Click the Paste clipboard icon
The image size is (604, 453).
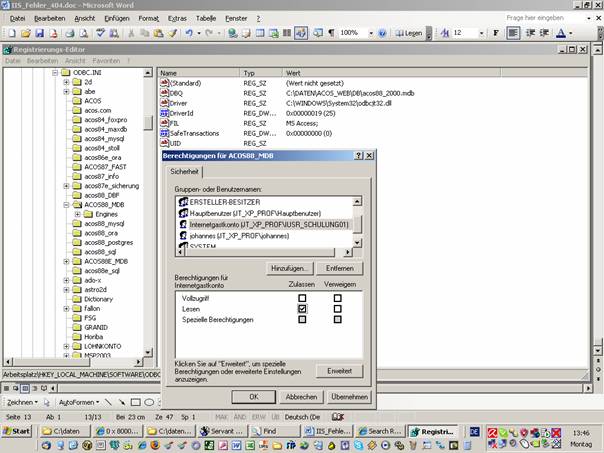coord(158,33)
